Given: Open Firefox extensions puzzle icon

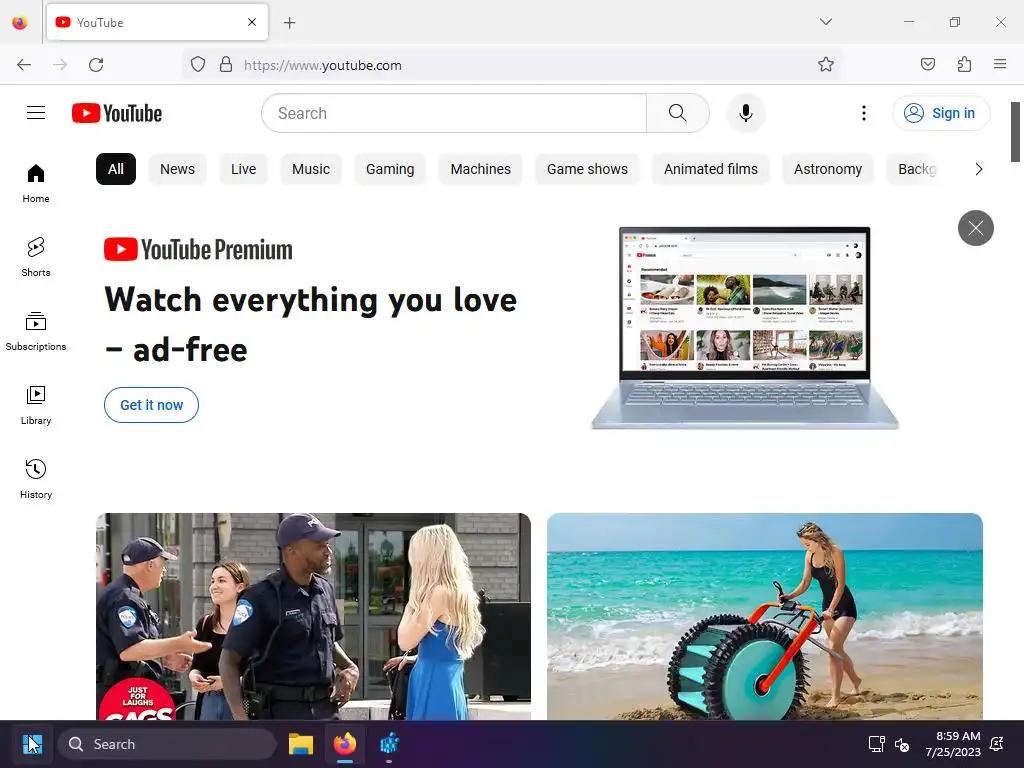Looking at the screenshot, I should [964, 64].
